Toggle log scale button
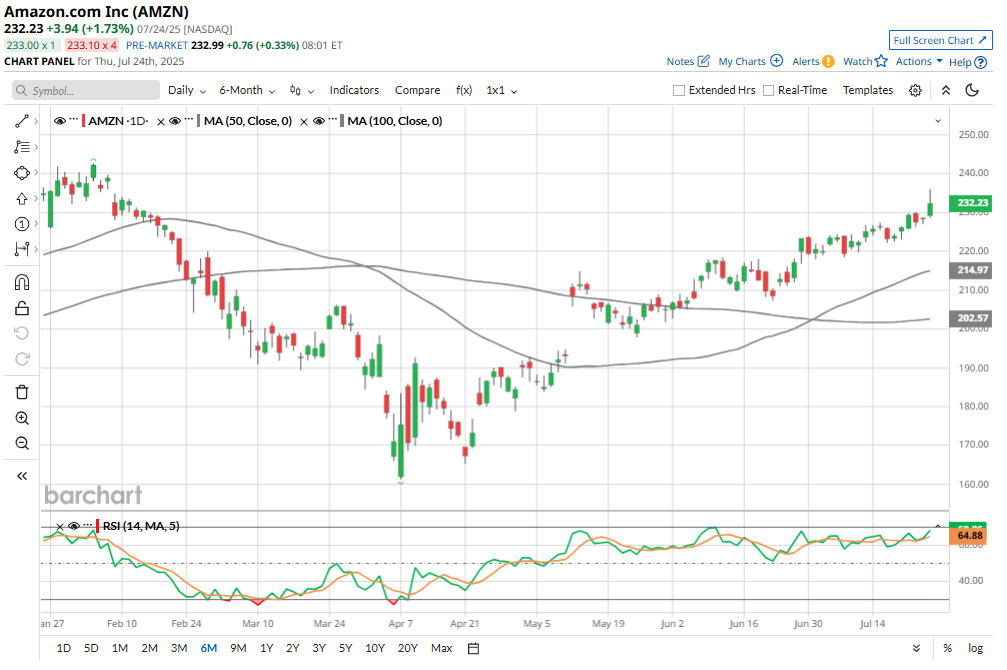The width and height of the screenshot is (1007, 670). (x=976, y=648)
